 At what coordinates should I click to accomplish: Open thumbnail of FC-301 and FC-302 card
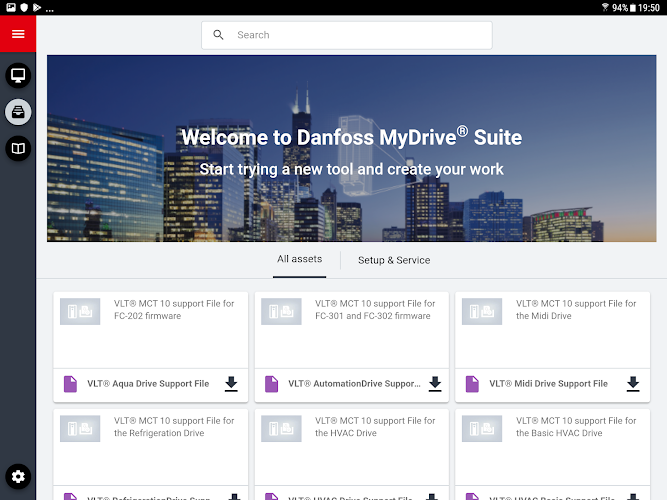pos(281,311)
